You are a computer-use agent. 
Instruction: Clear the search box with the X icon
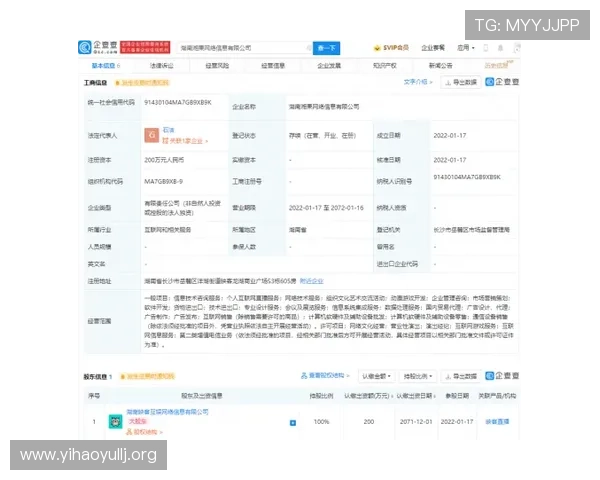308,48
